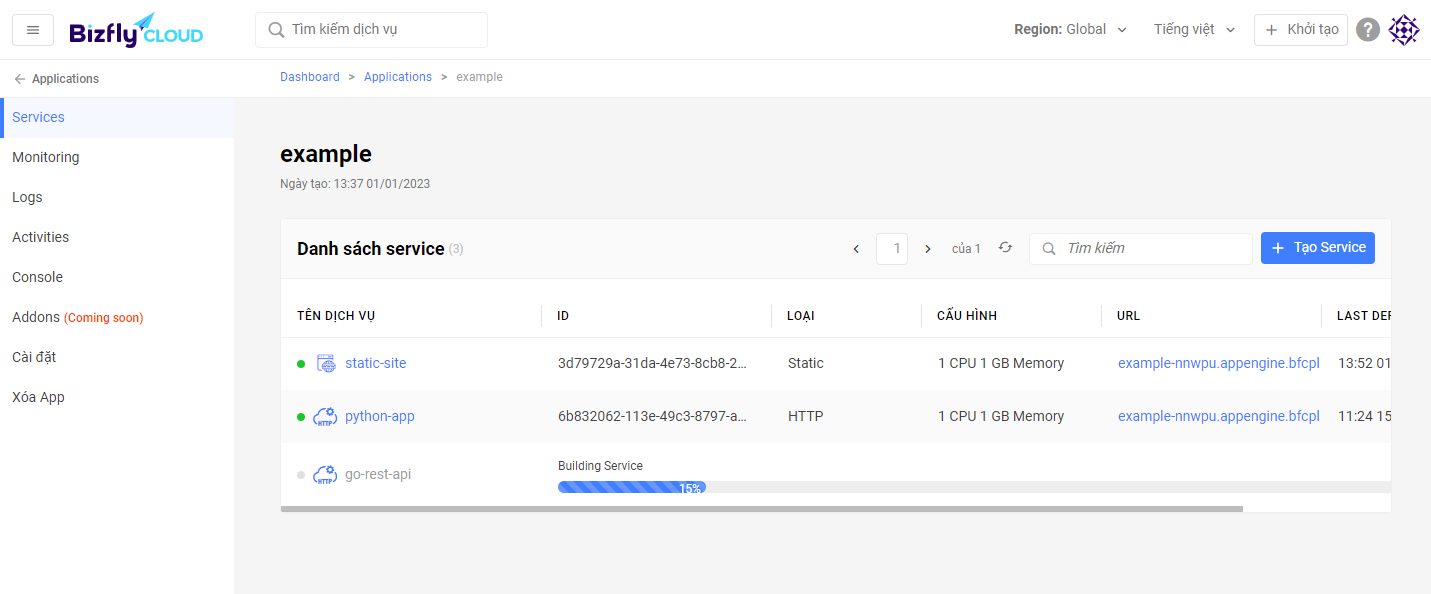Viewport: 1431px width, 594px height.
Task: Go to the next page arrow
Action: [x=928, y=249]
